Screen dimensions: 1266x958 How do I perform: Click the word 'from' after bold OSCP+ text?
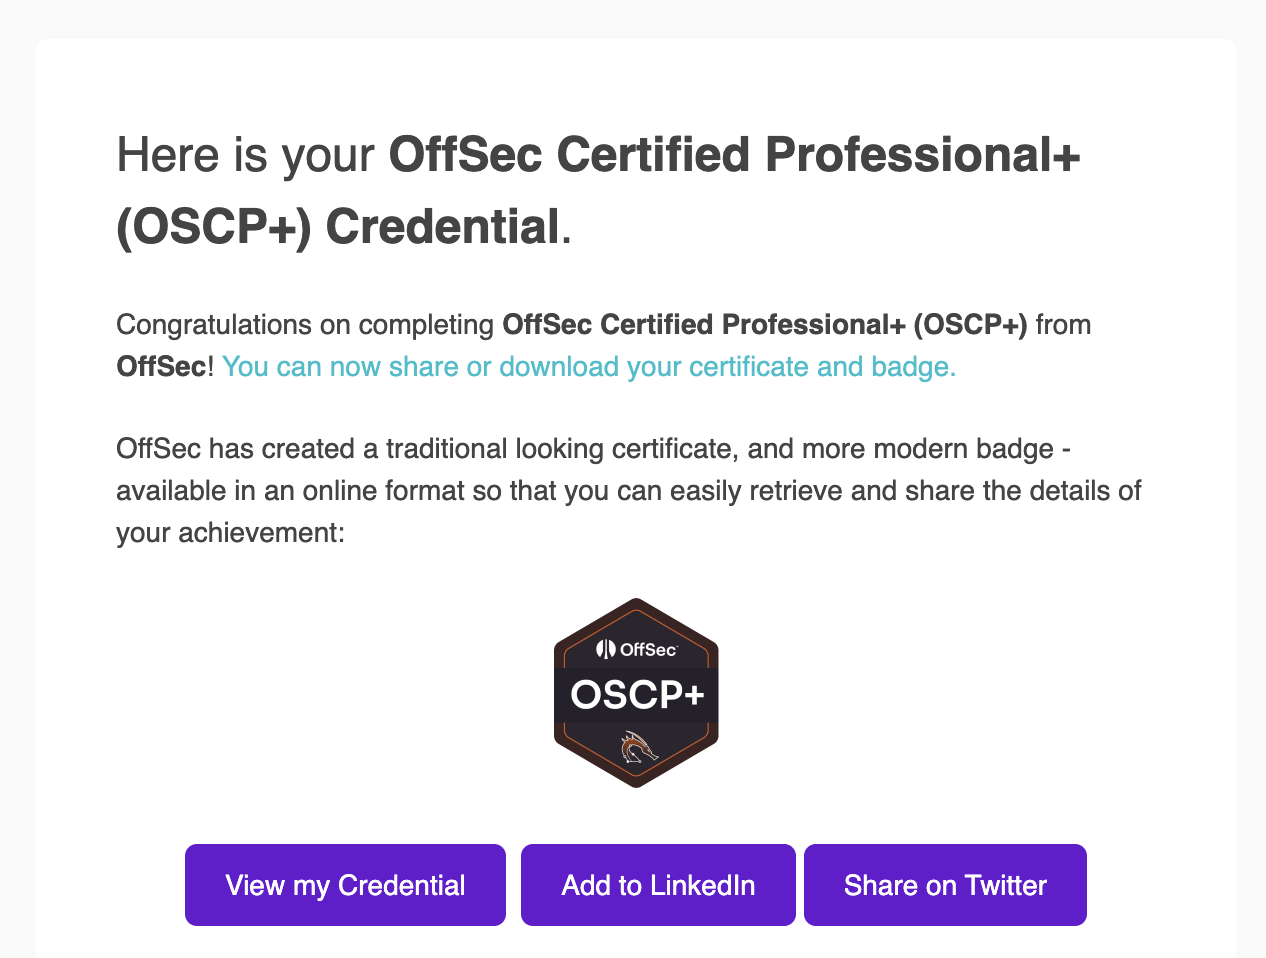click(1063, 325)
